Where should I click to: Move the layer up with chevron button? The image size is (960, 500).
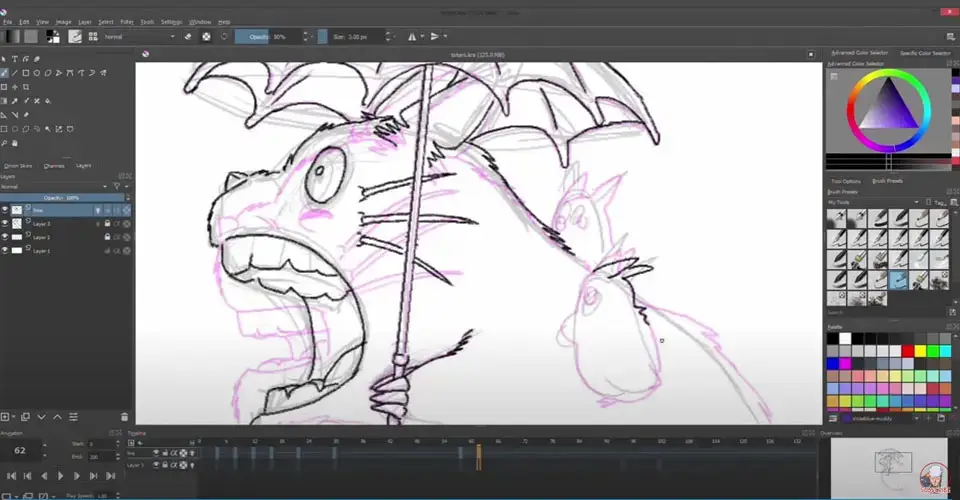[58, 417]
